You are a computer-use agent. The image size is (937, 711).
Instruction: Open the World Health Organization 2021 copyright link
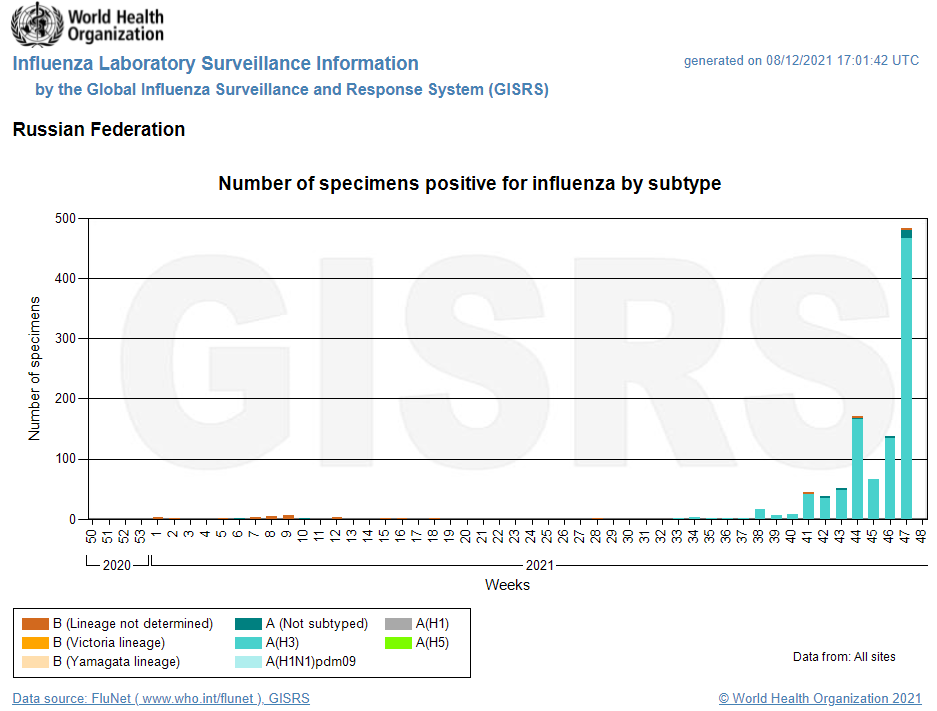pyautogui.click(x=819, y=698)
